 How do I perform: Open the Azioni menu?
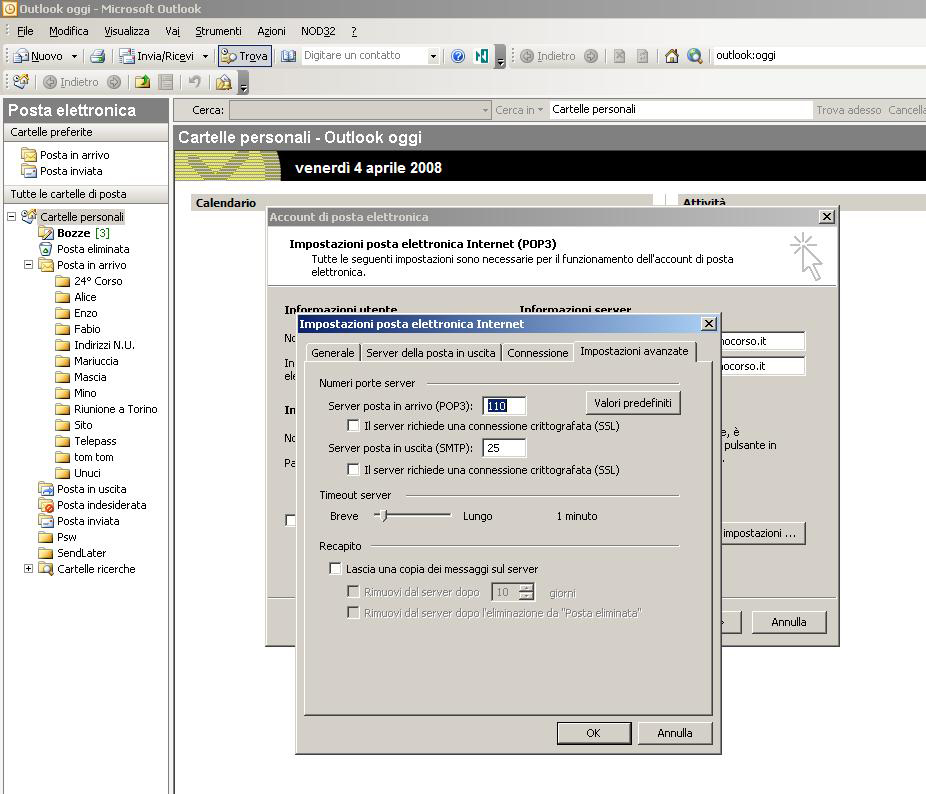tap(271, 31)
